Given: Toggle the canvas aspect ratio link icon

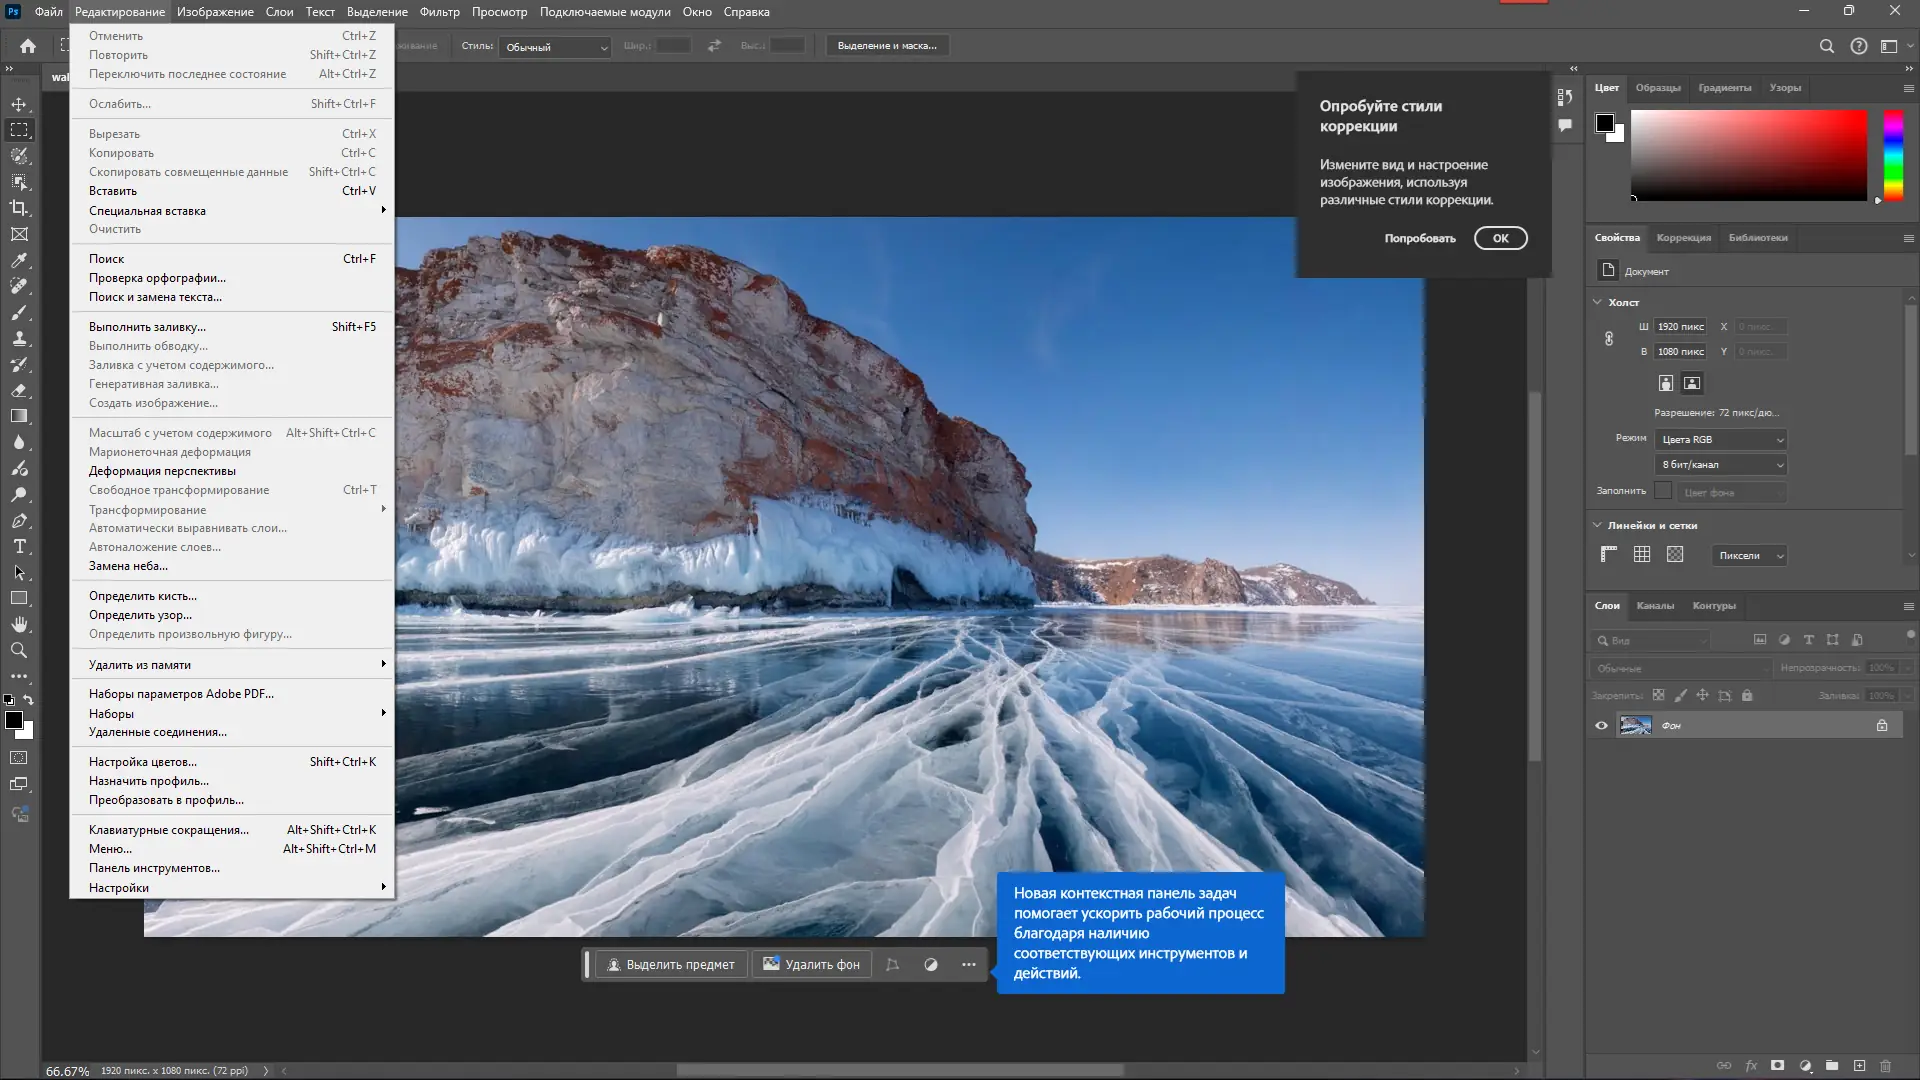Looking at the screenshot, I should (x=1609, y=339).
